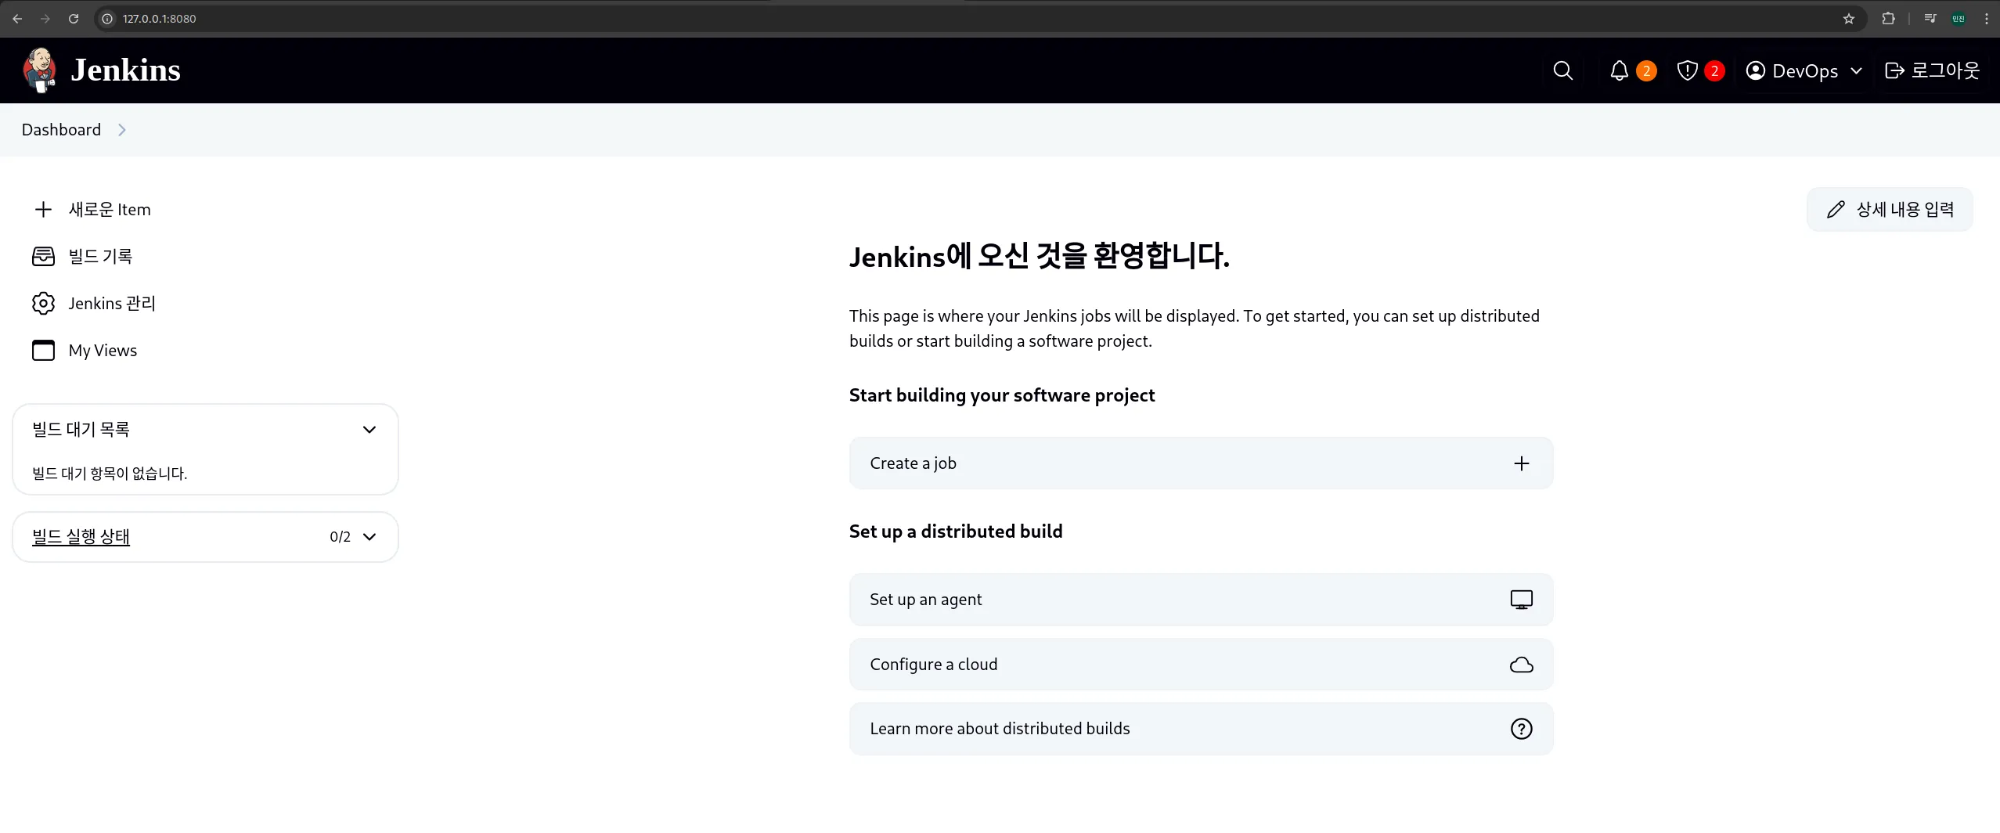The image size is (2000, 833).
Task: Open browser extensions puzzle icon
Action: click(1888, 18)
